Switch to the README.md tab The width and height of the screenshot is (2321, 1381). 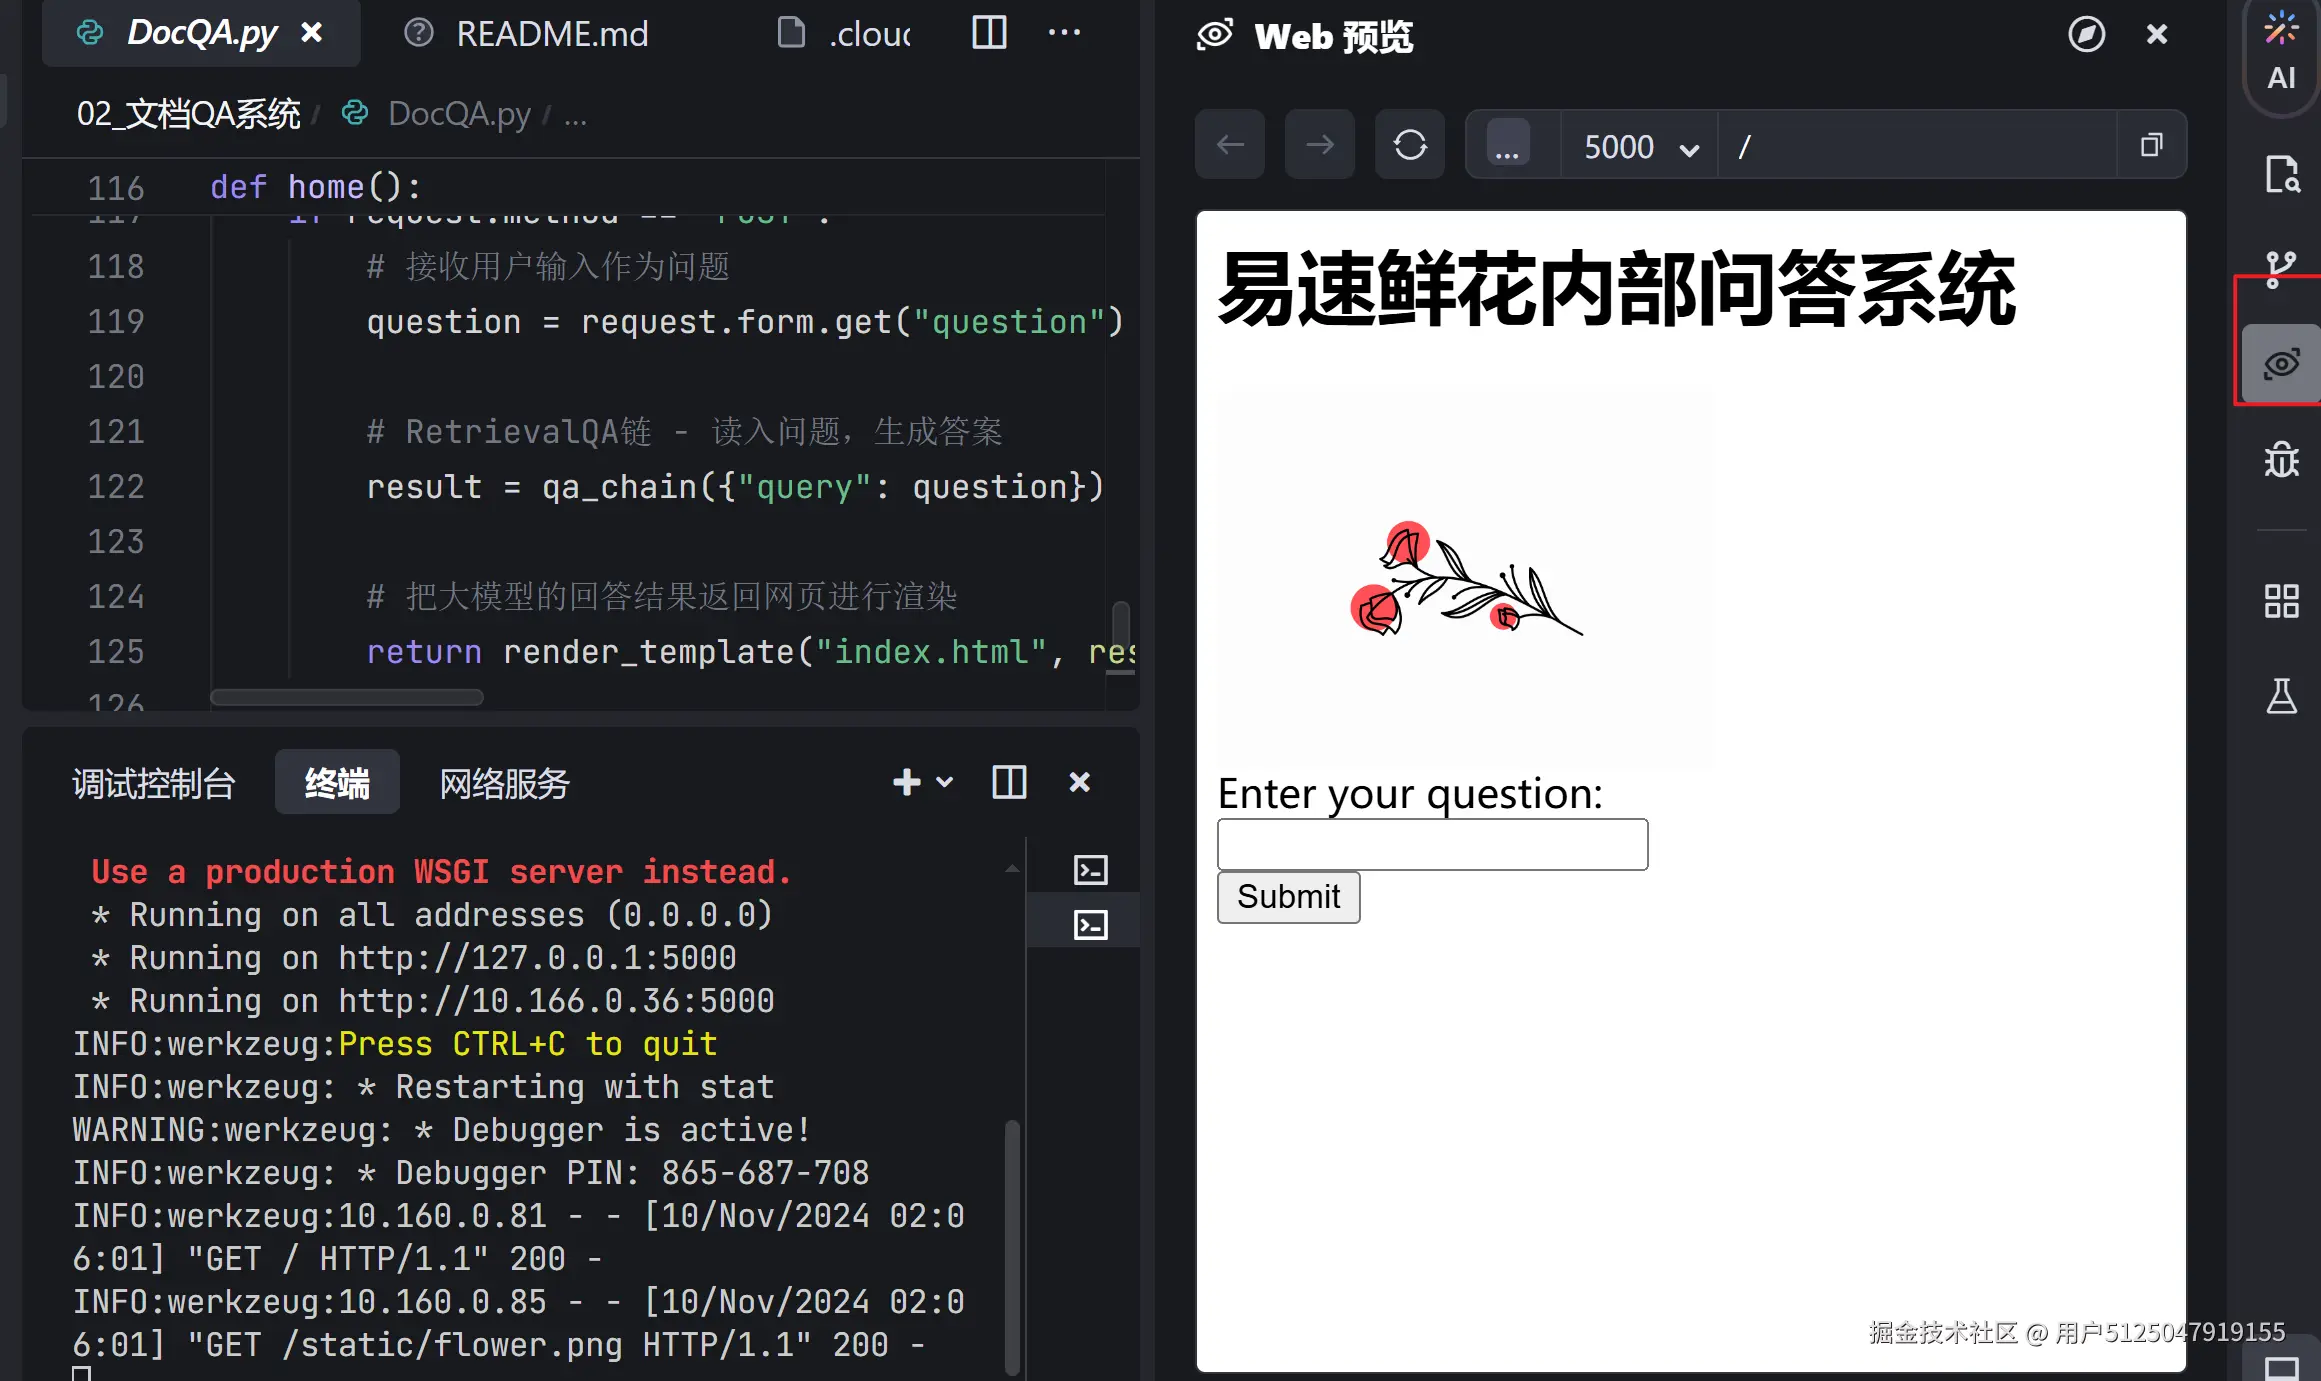[x=551, y=34]
